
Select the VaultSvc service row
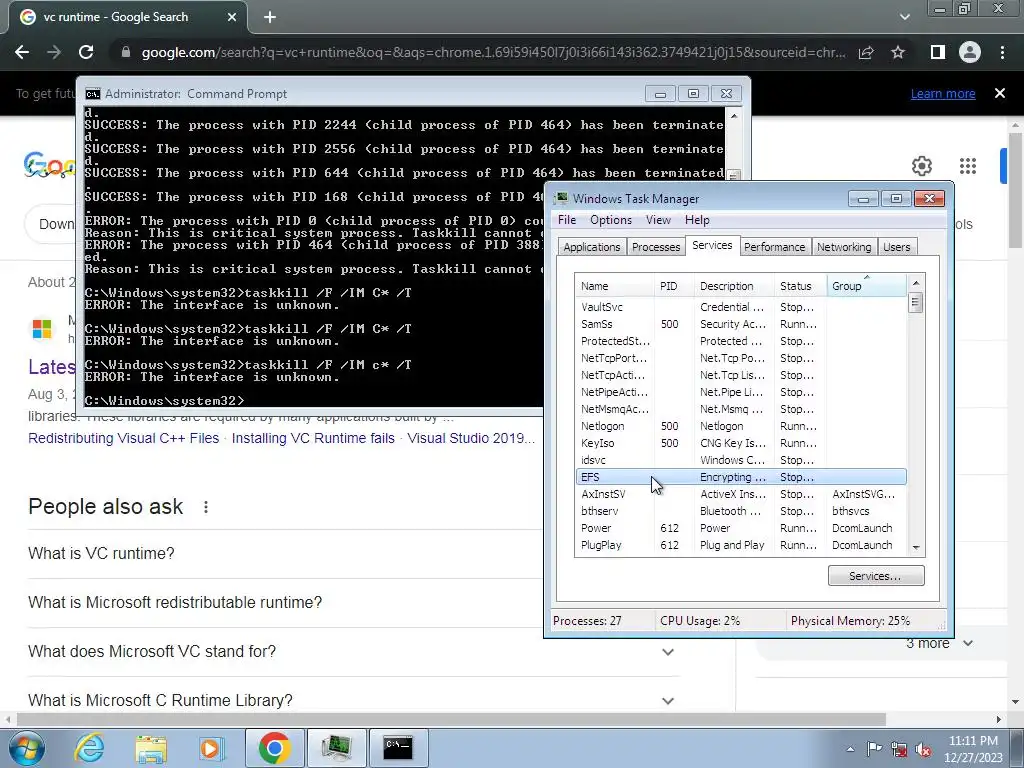coord(741,307)
